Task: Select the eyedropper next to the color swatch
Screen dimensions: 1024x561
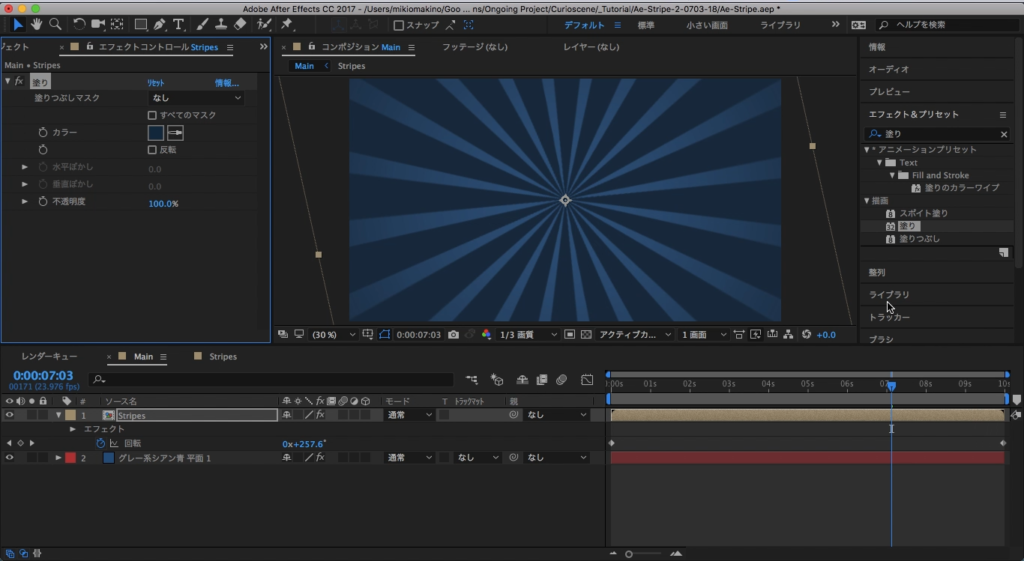Action: (x=175, y=133)
